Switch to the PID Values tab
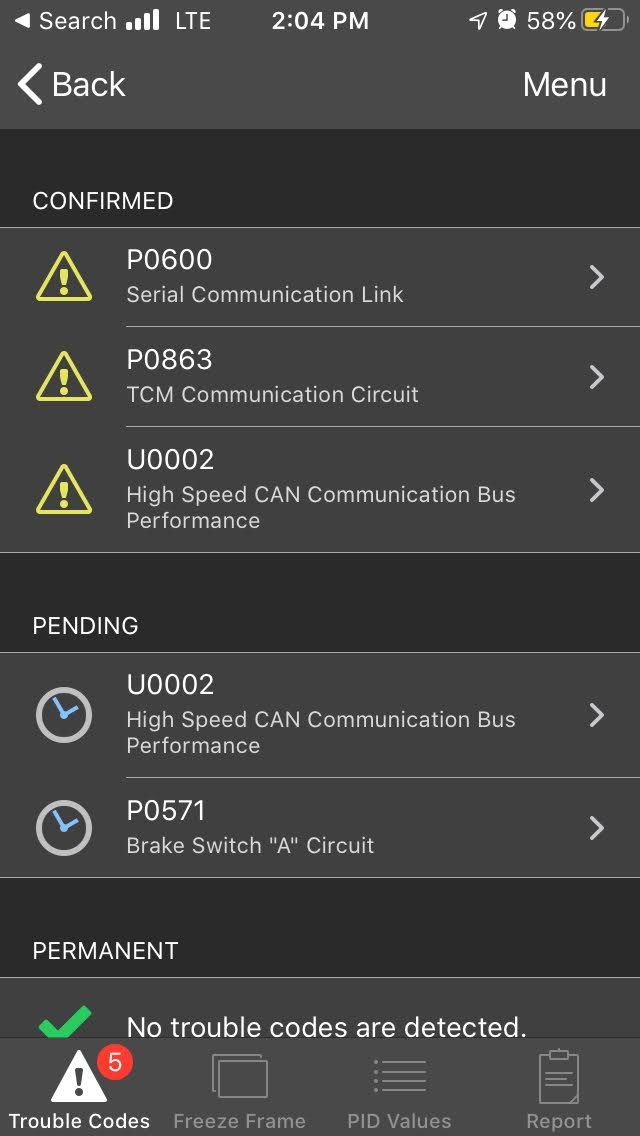This screenshot has height=1136, width=640. click(x=399, y=1091)
